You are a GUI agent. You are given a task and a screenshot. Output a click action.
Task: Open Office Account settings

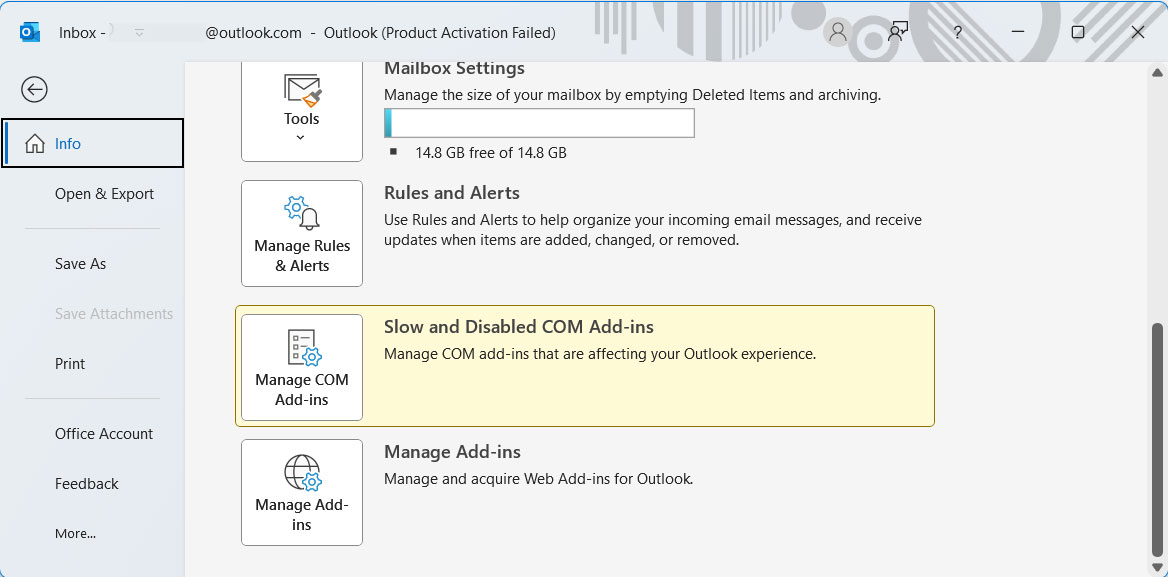104,433
